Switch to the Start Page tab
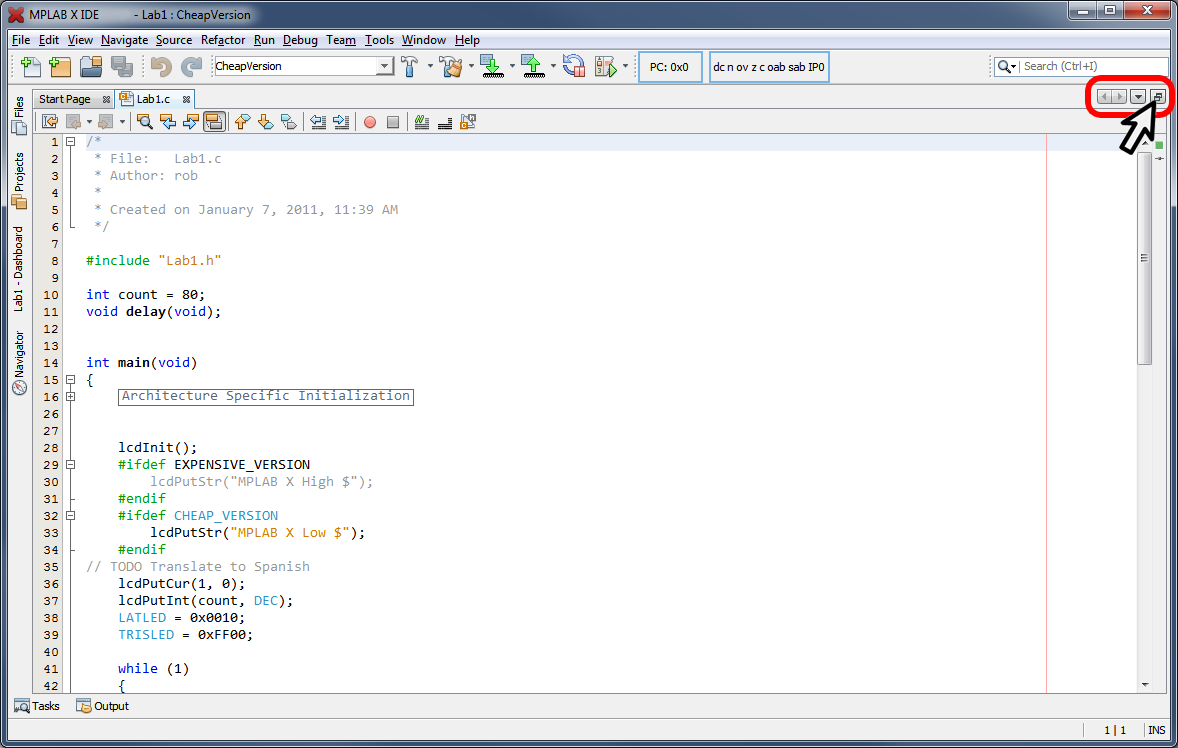 (64, 99)
